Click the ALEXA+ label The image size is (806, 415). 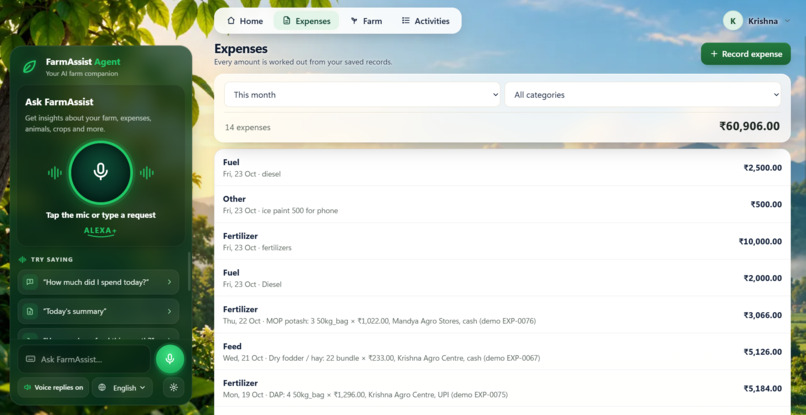(100, 231)
